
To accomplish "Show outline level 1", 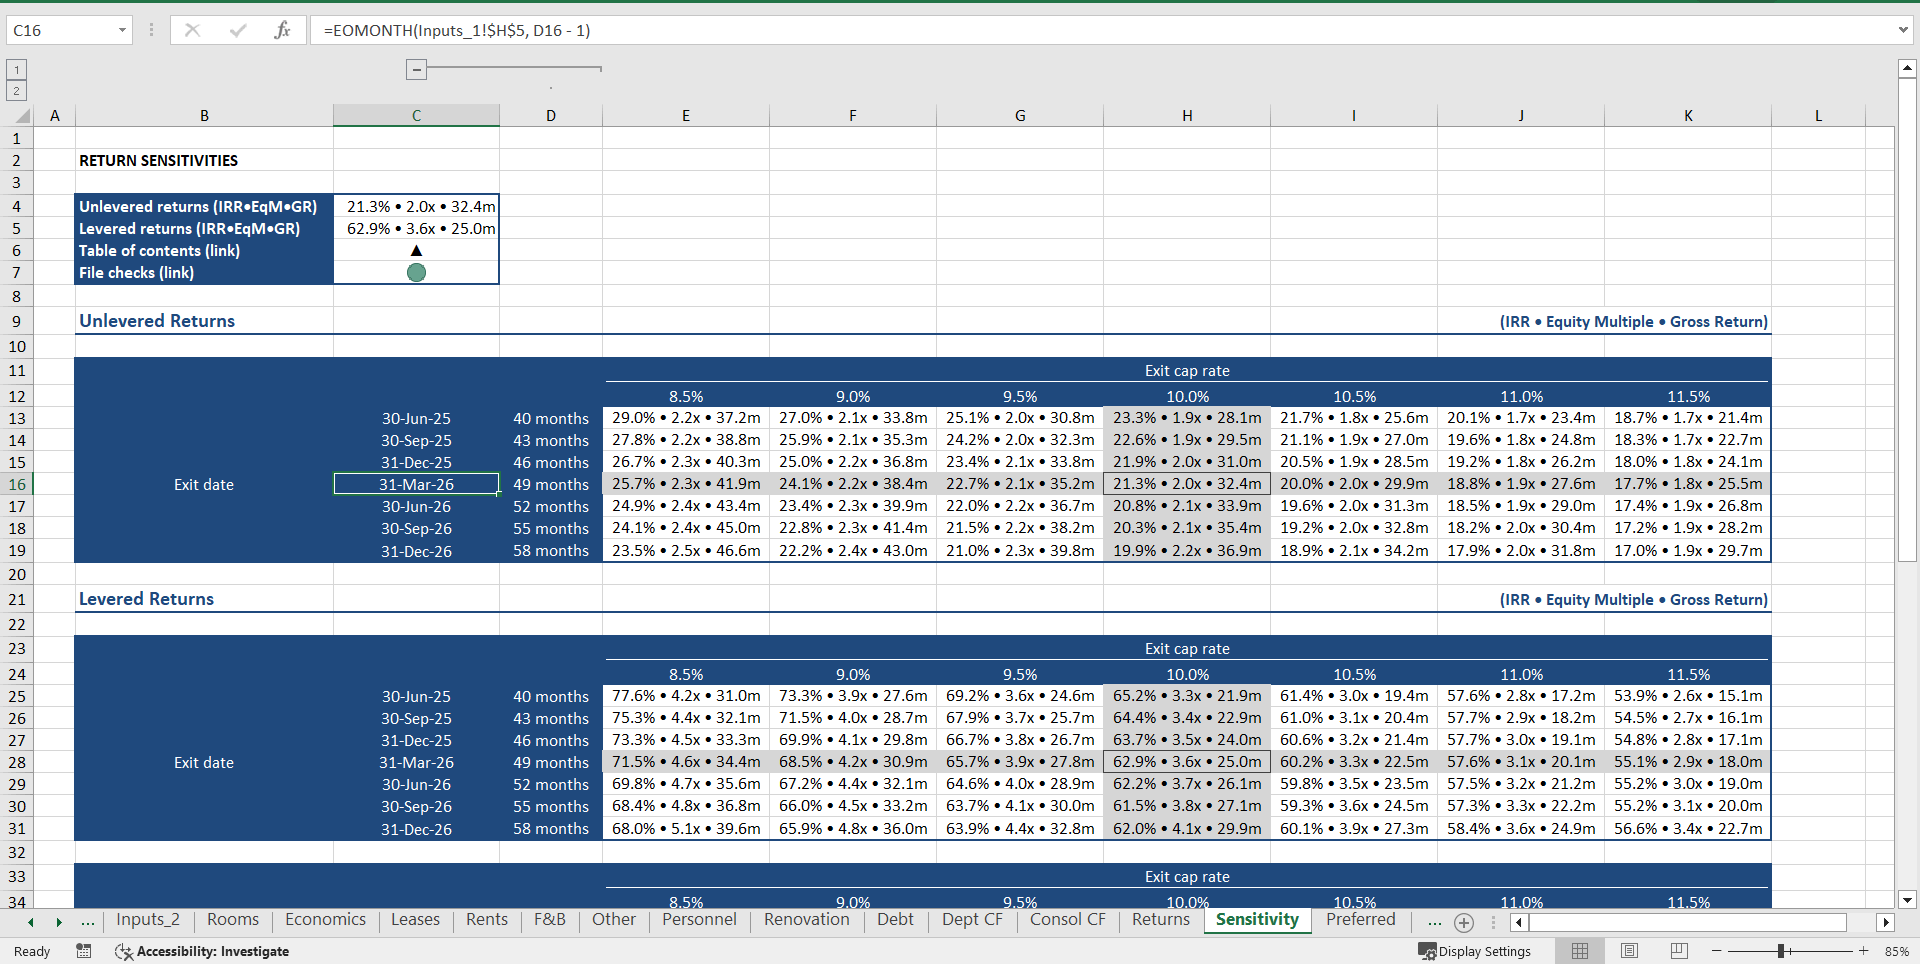I will point(16,69).
